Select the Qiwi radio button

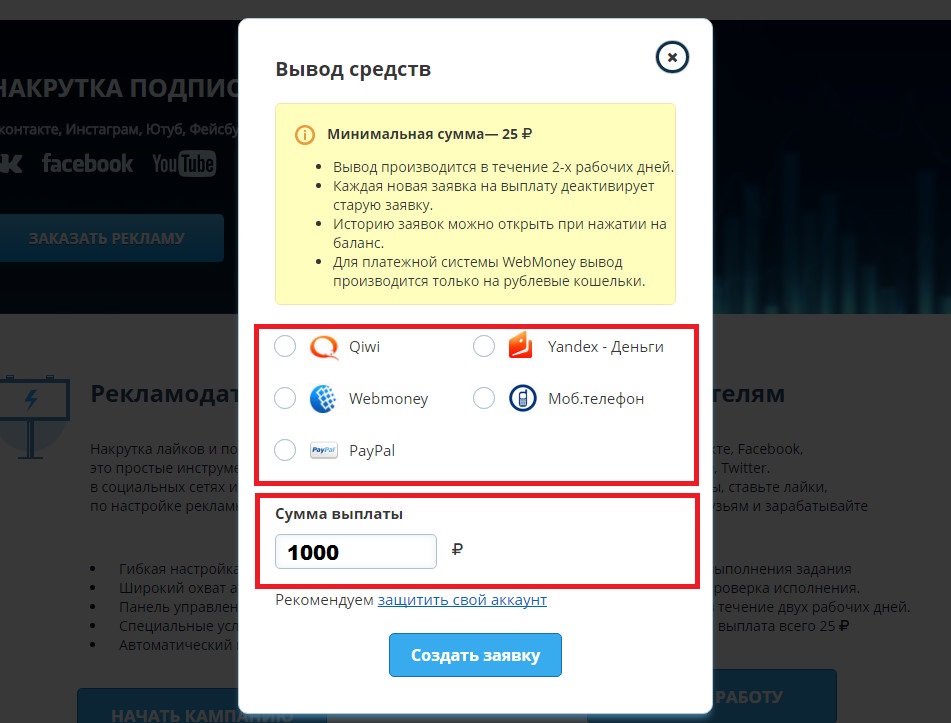point(285,346)
